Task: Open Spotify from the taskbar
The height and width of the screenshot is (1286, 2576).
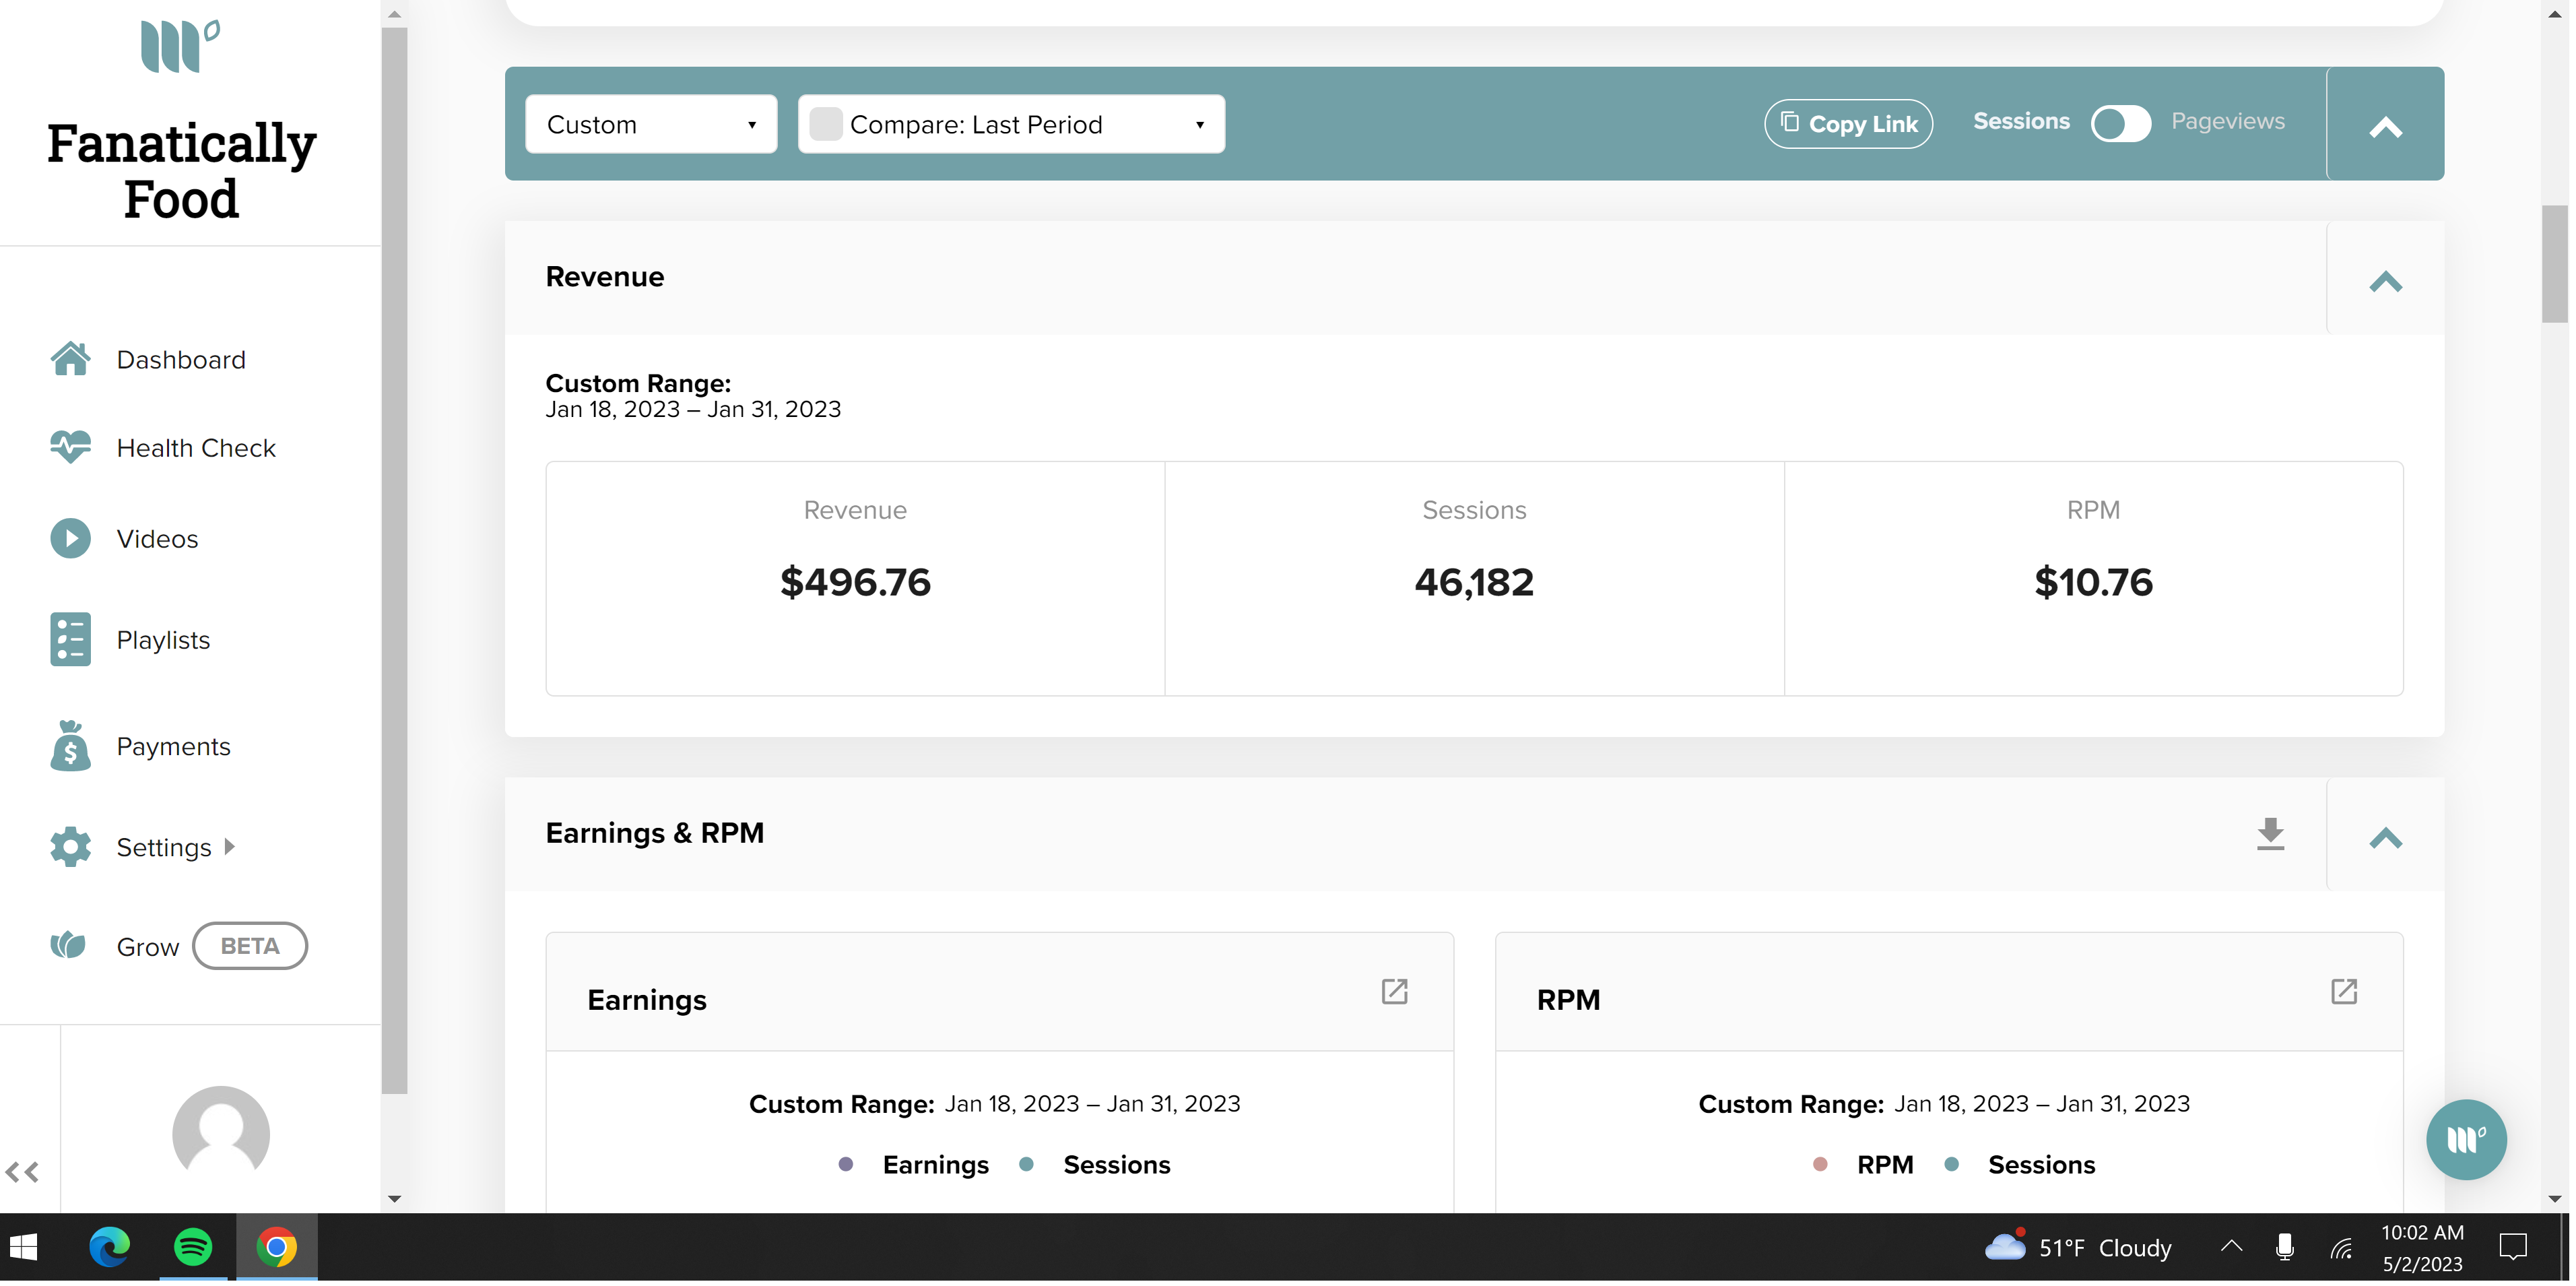Action: coord(193,1248)
